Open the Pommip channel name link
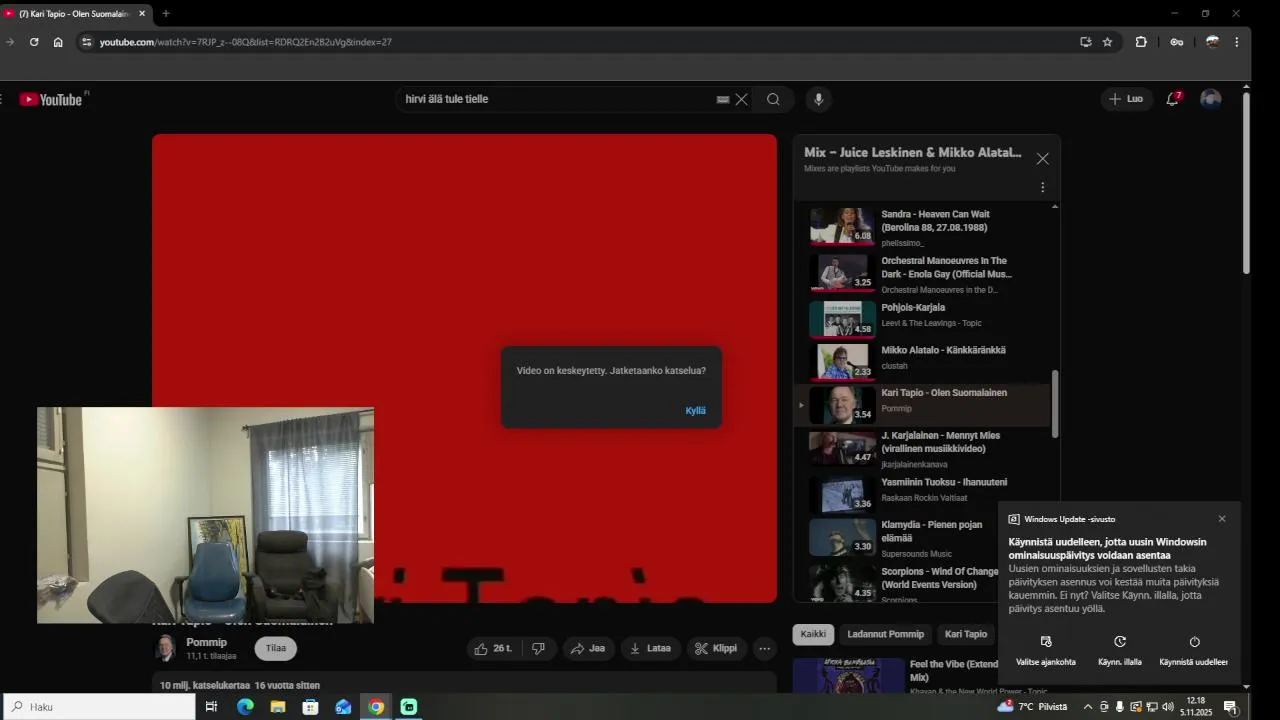The image size is (1280, 720). click(x=206, y=642)
